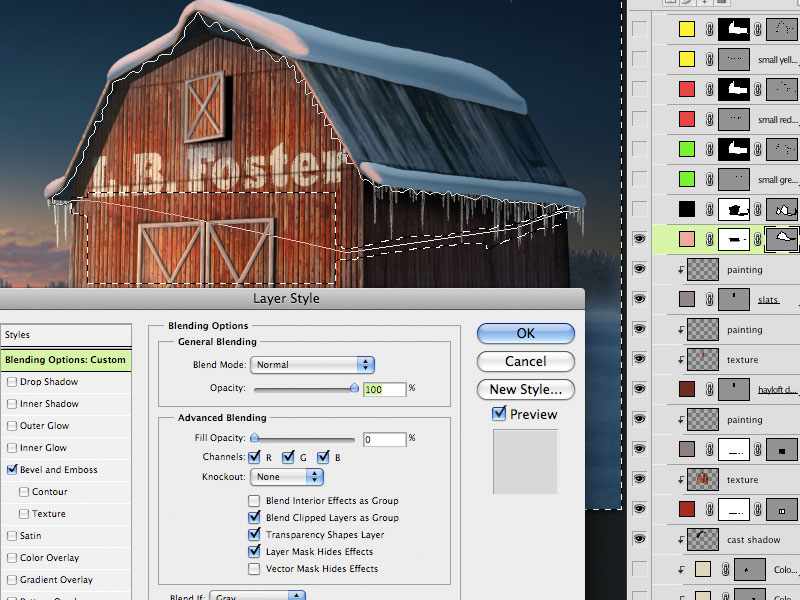Open the Color Overlay style settings
The image size is (800, 600).
coord(49,558)
